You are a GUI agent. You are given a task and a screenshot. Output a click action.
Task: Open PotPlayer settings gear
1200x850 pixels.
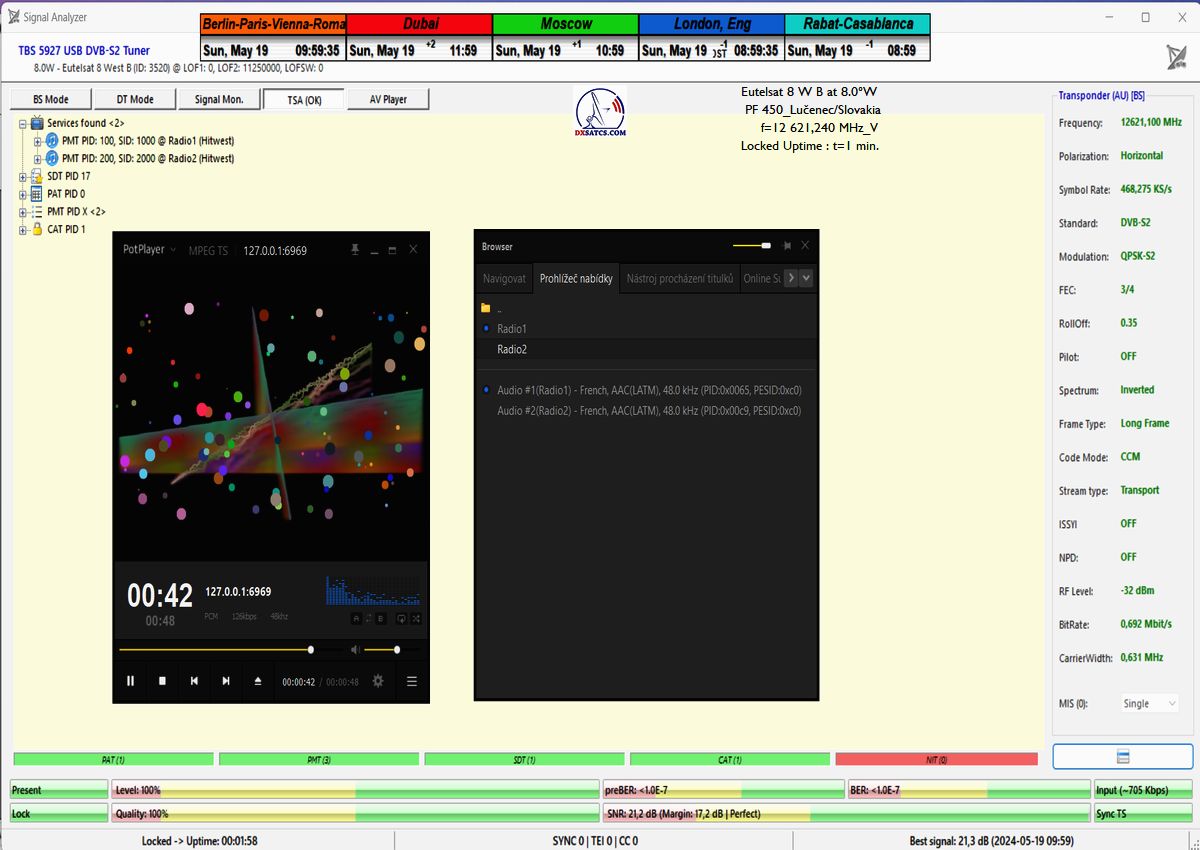378,681
